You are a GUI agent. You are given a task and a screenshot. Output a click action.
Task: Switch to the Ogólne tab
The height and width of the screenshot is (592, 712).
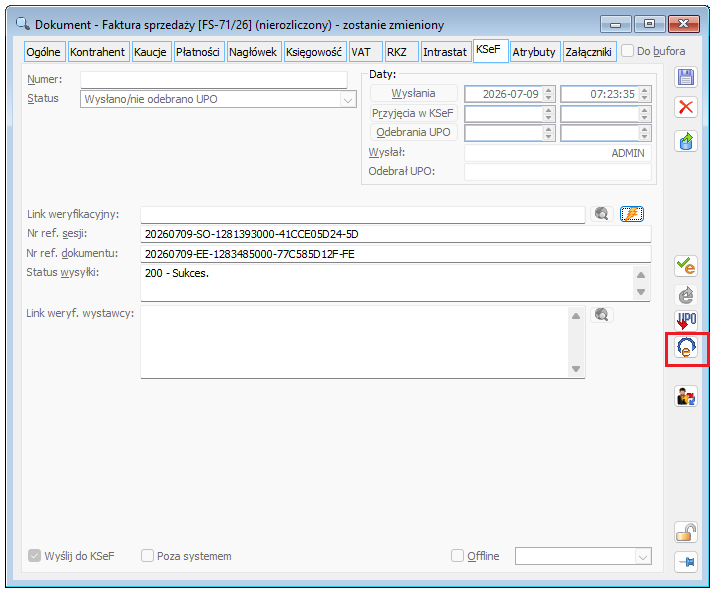[x=44, y=52]
